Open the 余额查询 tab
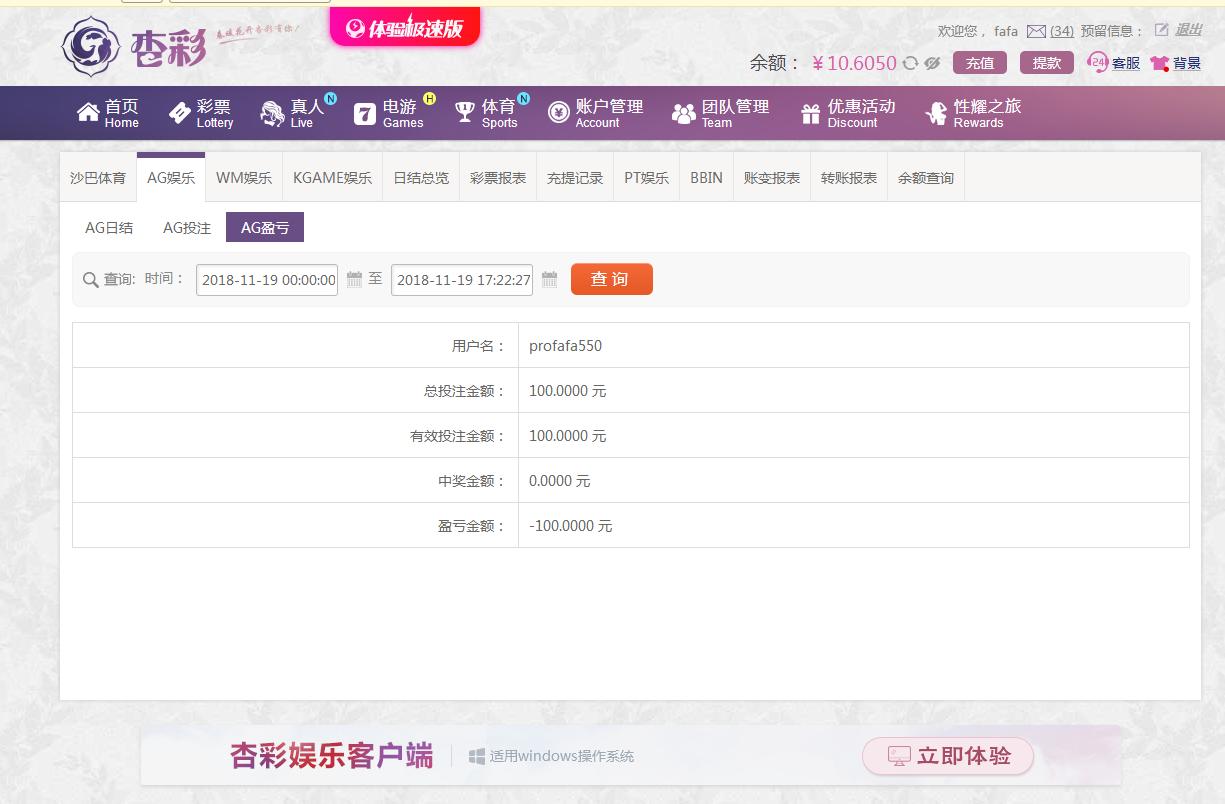 pyautogui.click(x=926, y=178)
